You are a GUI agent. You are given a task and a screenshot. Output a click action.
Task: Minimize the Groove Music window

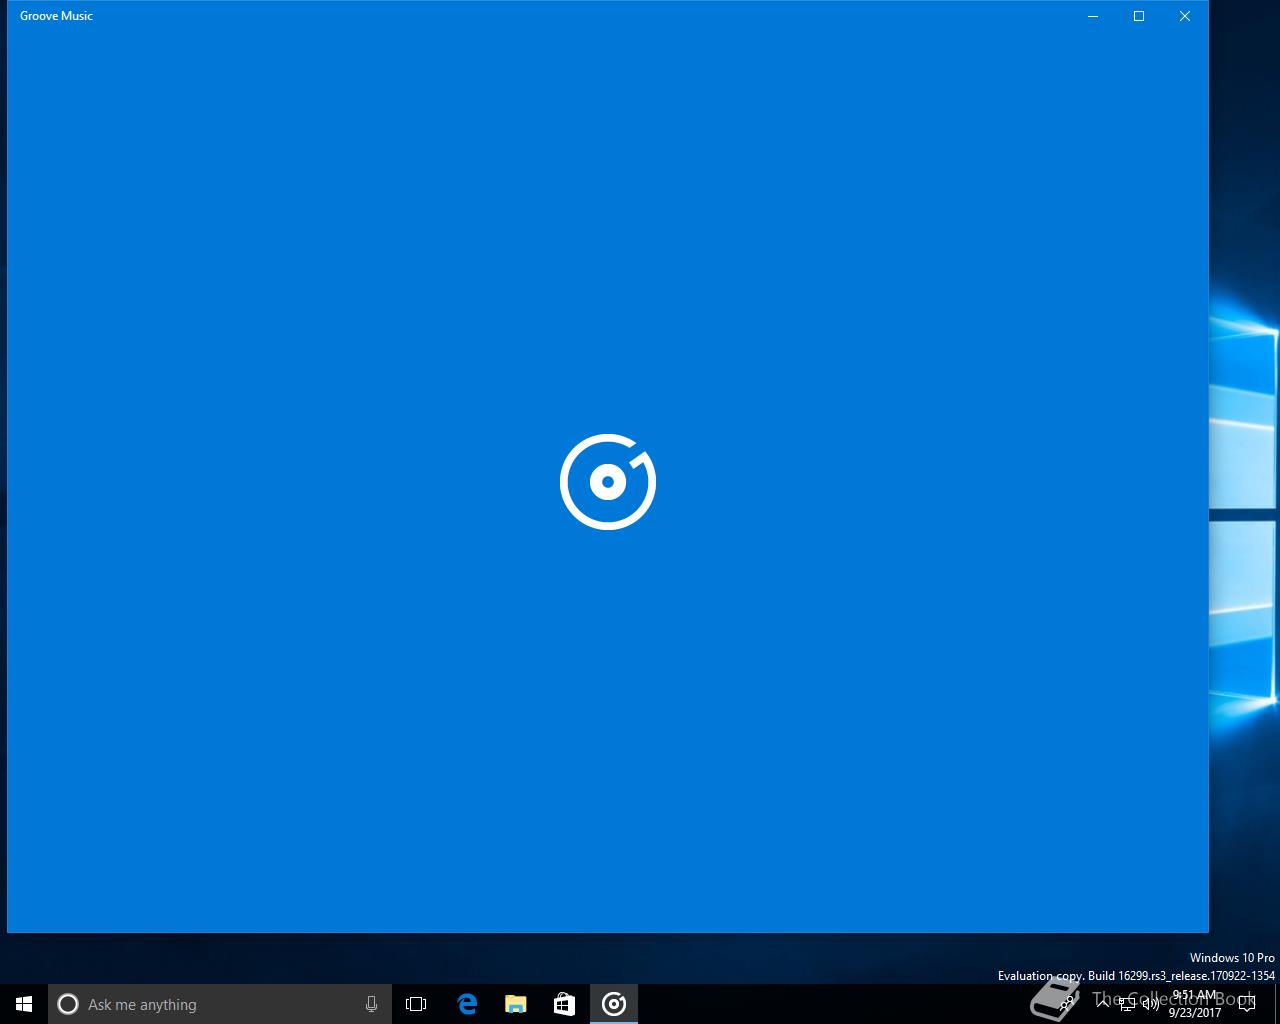click(1093, 16)
